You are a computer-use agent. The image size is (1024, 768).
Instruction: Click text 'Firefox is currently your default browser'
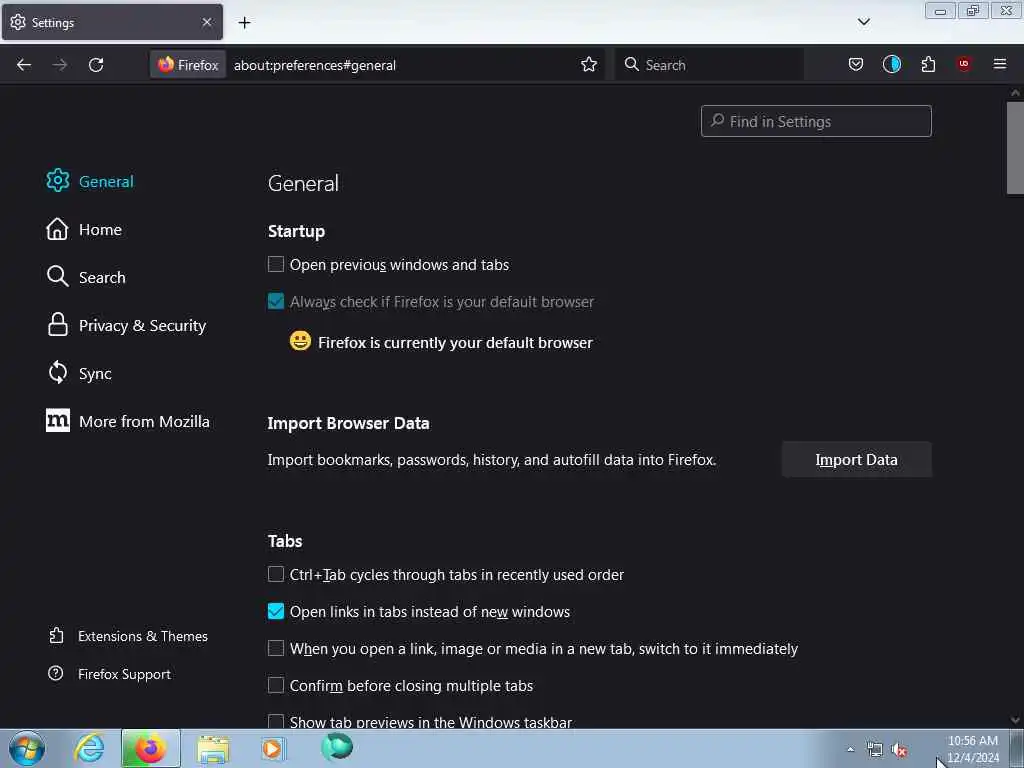[455, 343]
